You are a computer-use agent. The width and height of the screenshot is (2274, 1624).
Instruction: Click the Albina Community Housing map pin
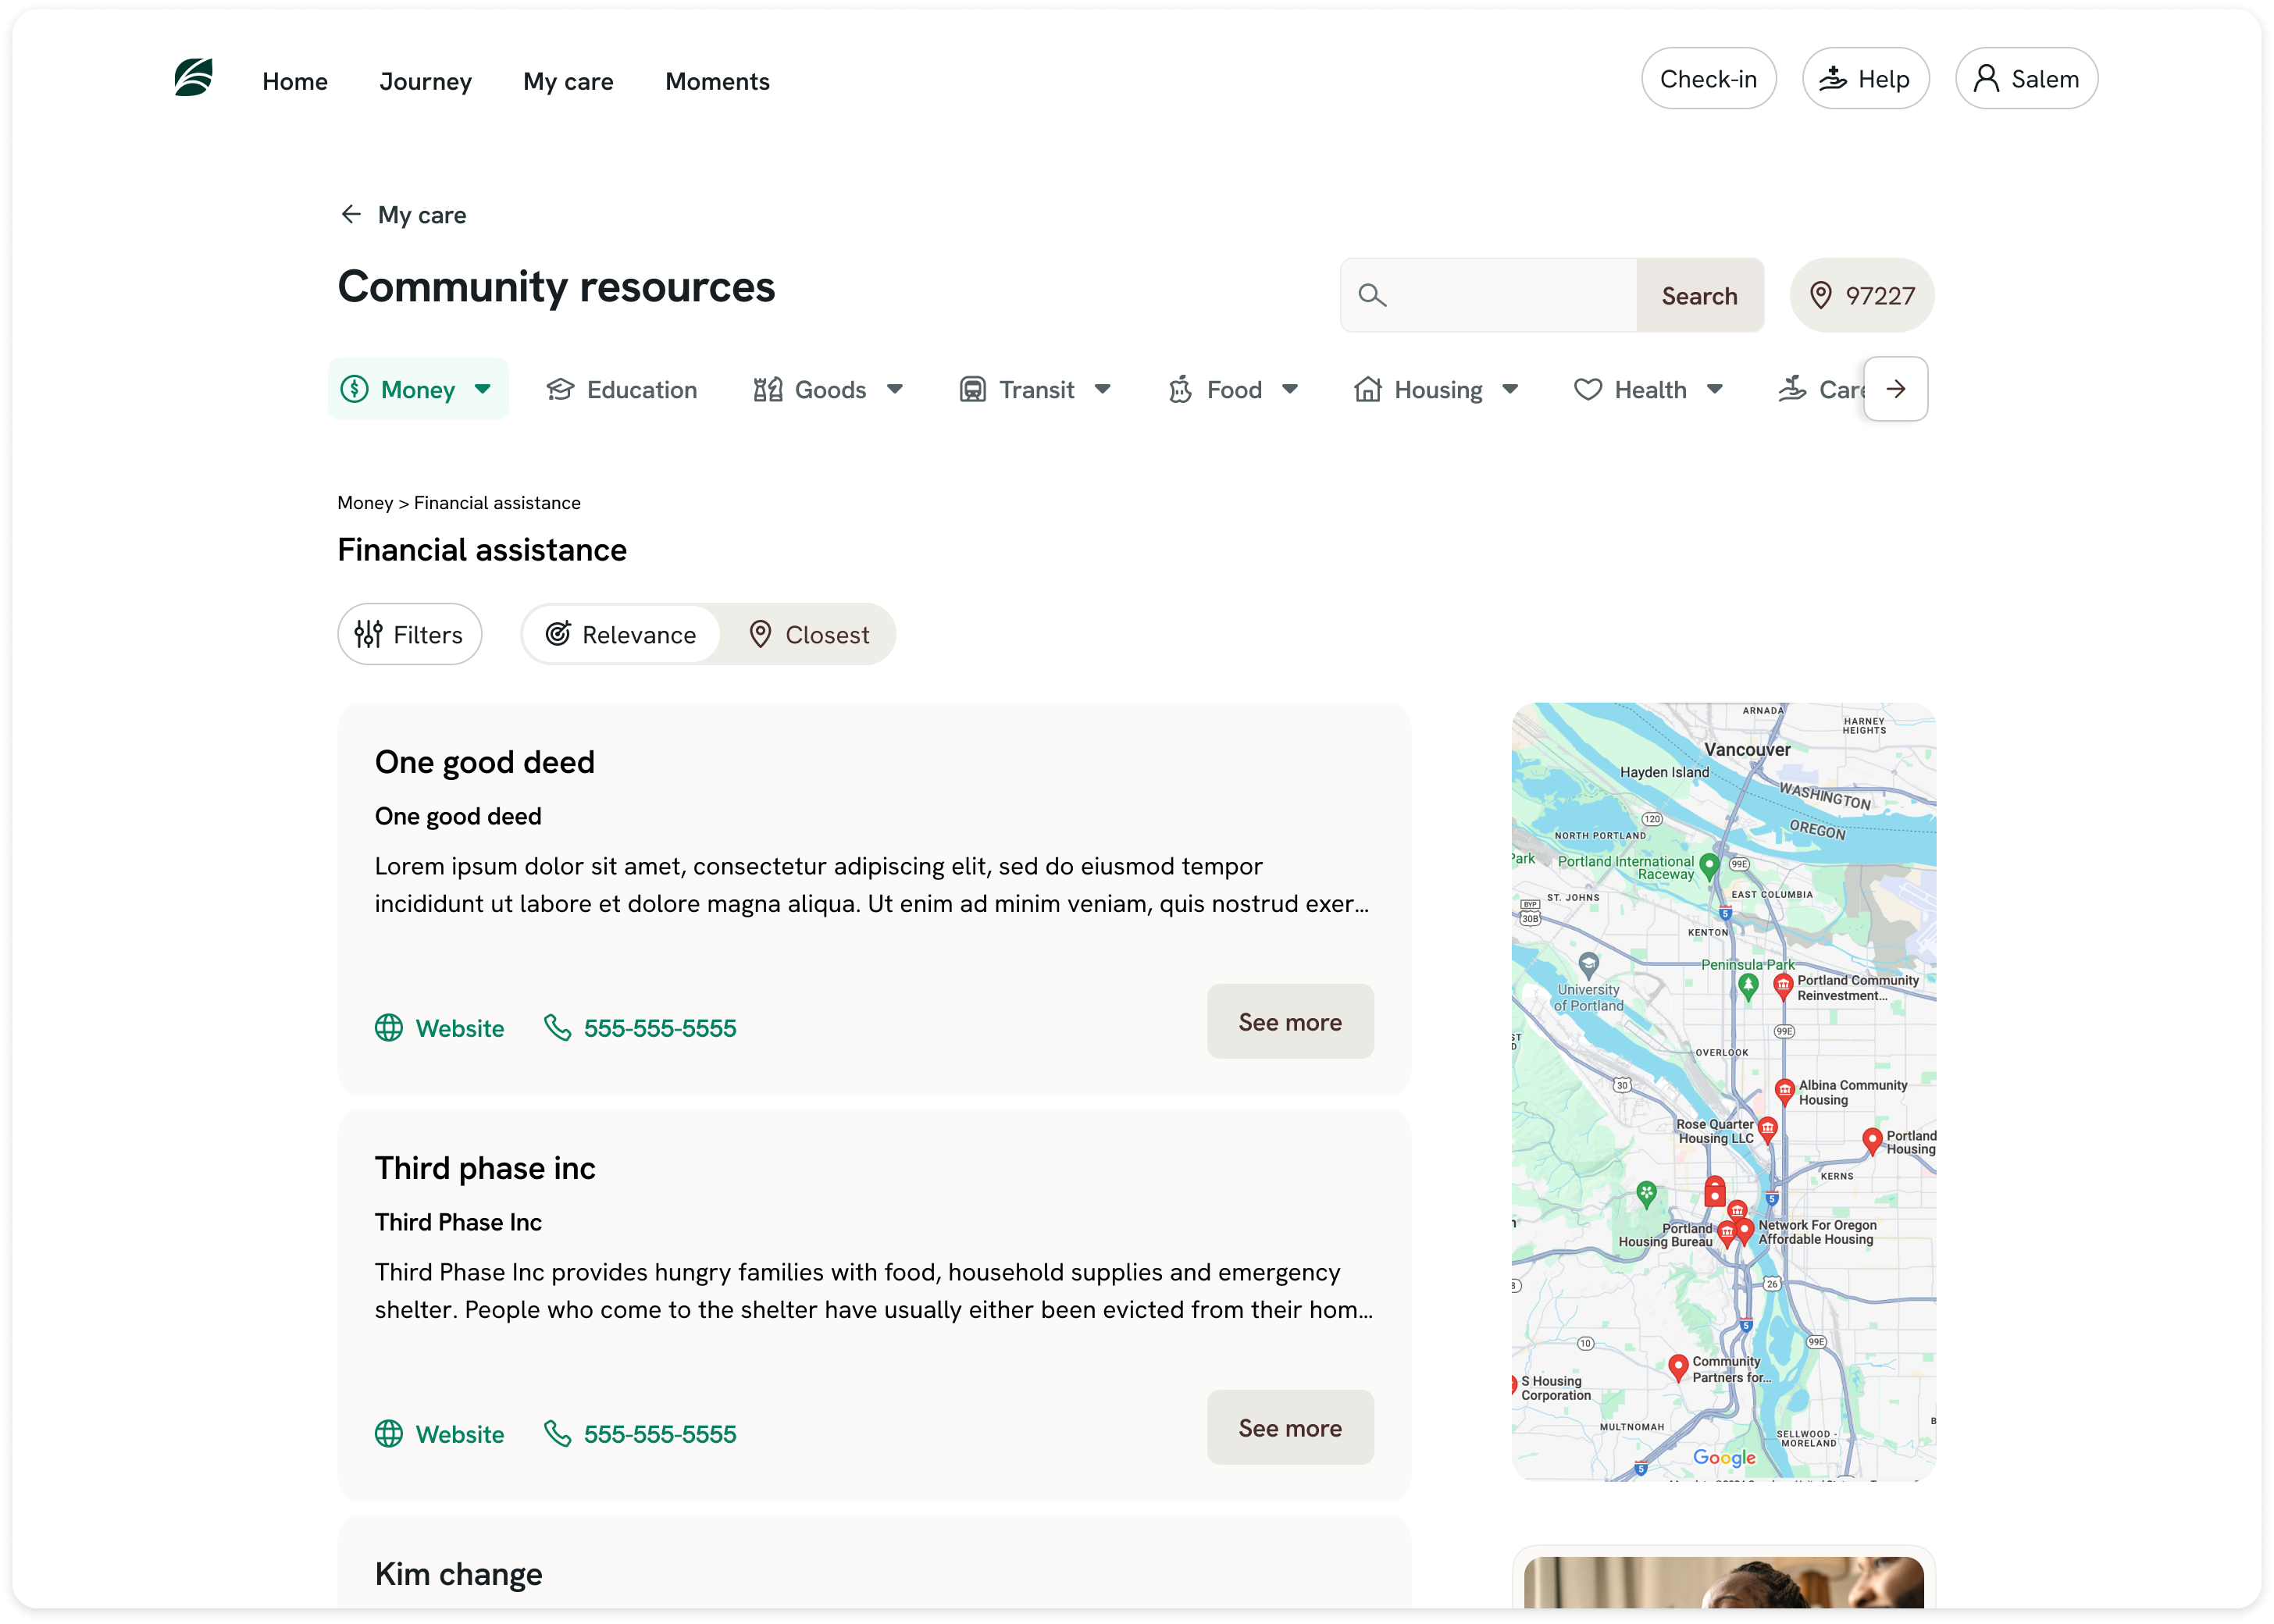(x=1784, y=1091)
